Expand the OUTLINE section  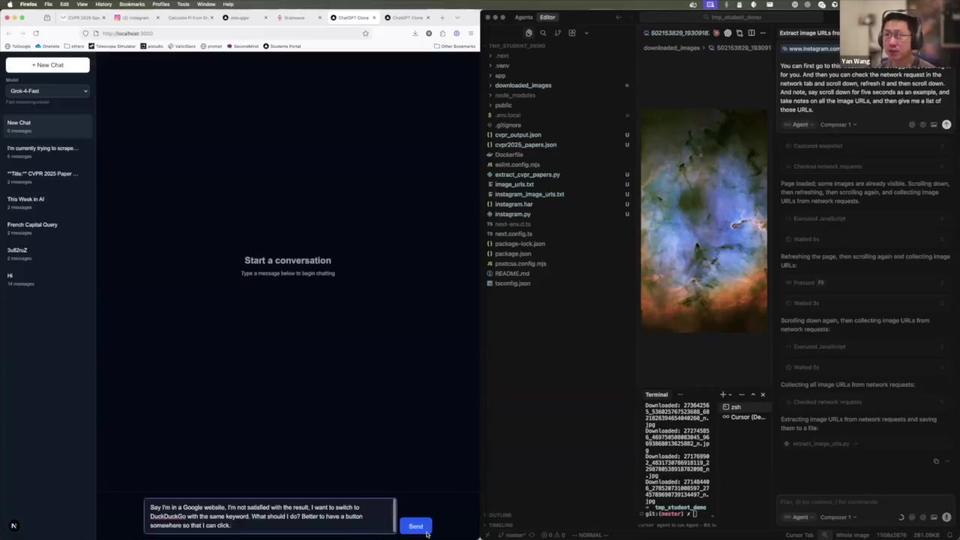(500, 516)
